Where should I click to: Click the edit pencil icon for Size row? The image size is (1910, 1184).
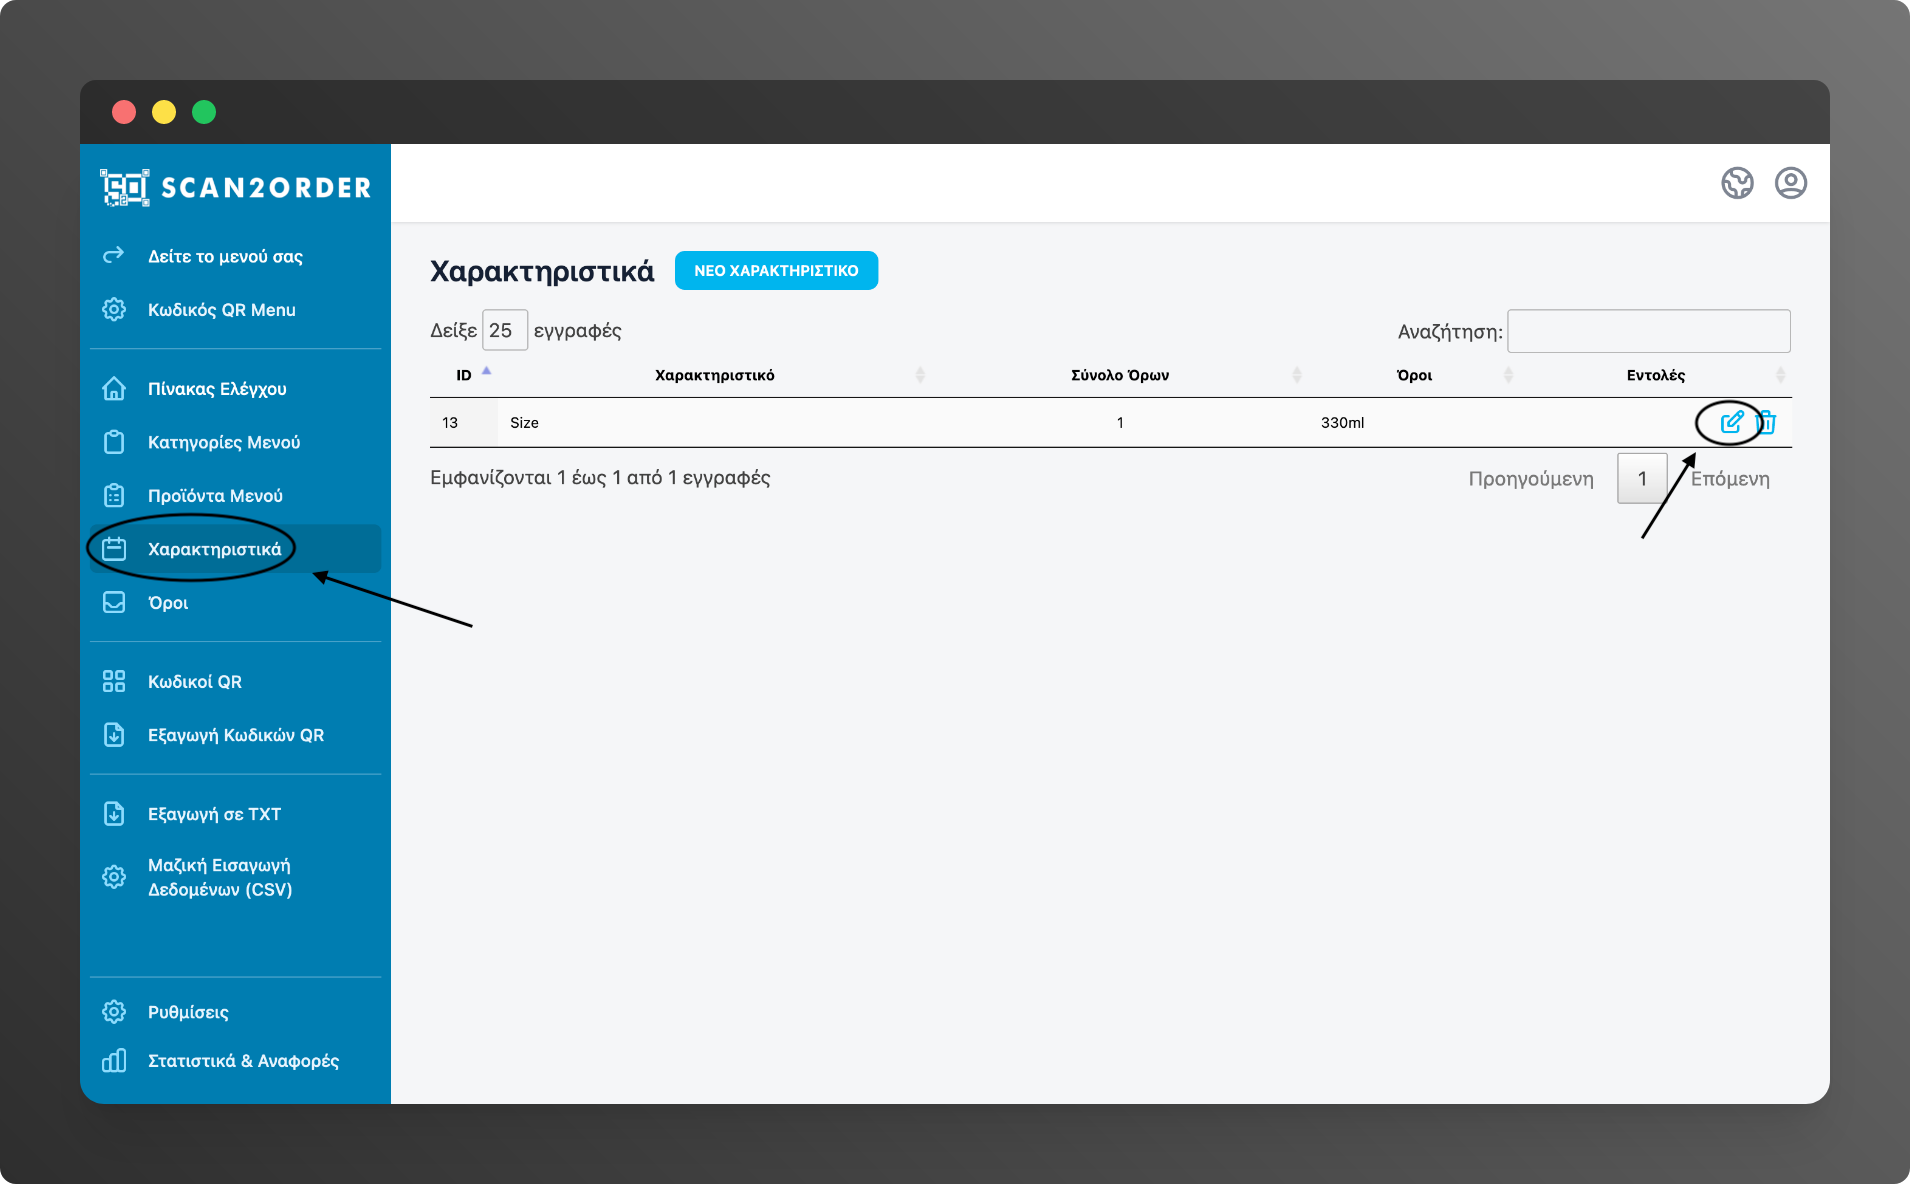pyautogui.click(x=1731, y=422)
